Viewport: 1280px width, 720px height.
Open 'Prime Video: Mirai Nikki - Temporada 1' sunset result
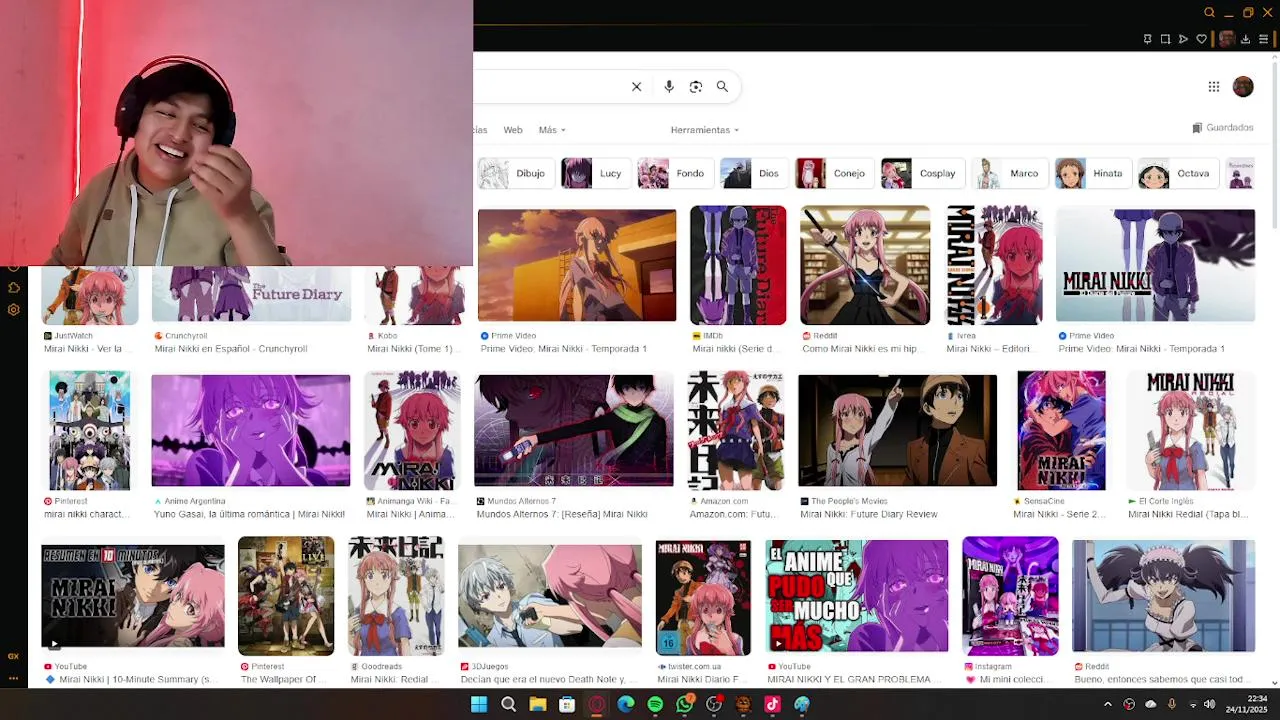coord(563,349)
